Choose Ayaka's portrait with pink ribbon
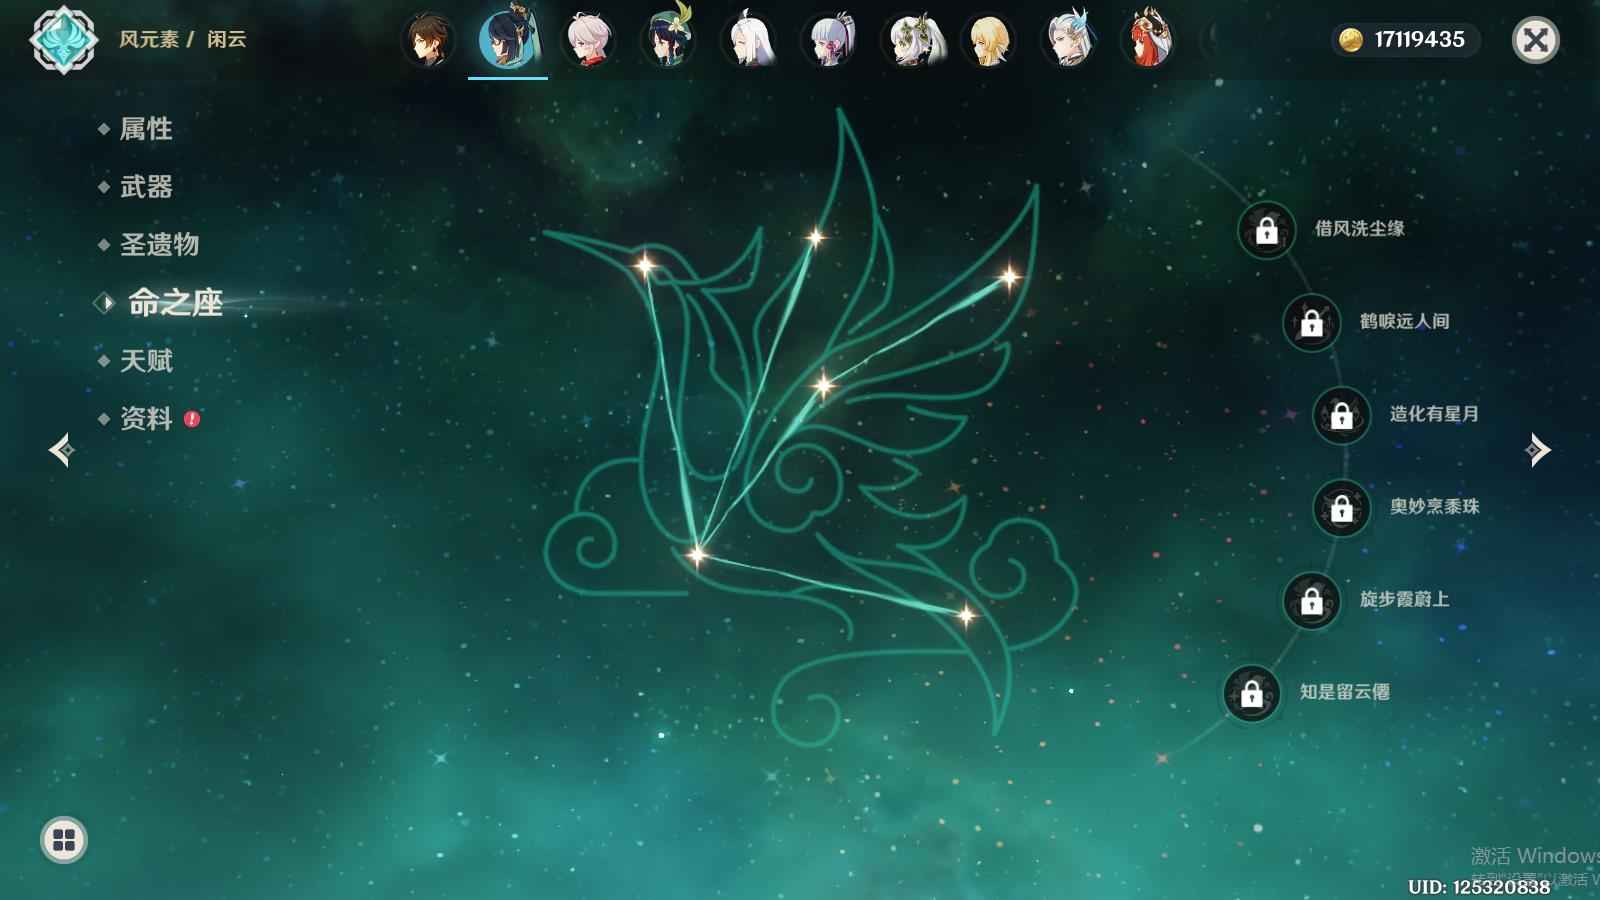The height and width of the screenshot is (900, 1600). coord(828,40)
